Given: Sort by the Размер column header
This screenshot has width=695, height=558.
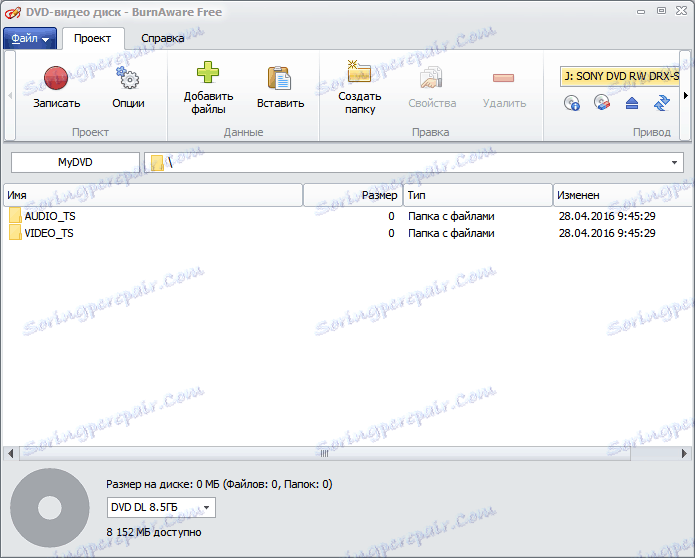Looking at the screenshot, I should [353, 195].
